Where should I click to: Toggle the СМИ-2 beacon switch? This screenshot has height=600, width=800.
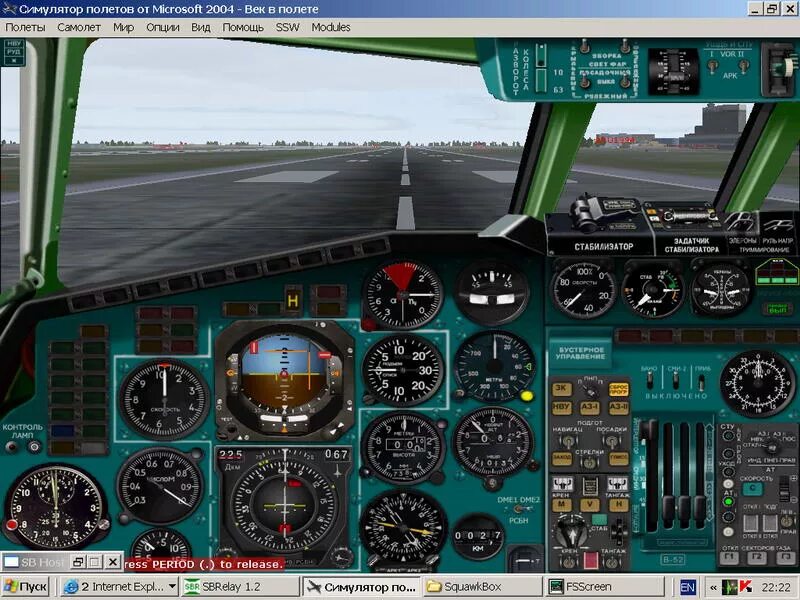click(x=676, y=380)
